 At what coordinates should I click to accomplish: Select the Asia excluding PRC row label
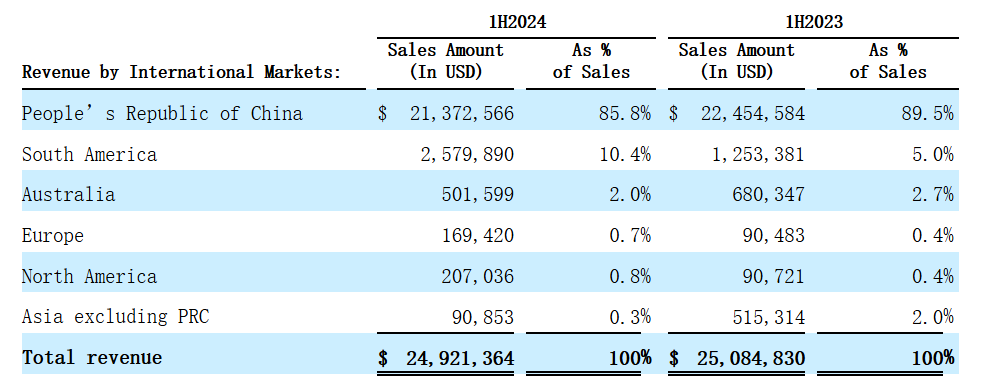coord(115,316)
